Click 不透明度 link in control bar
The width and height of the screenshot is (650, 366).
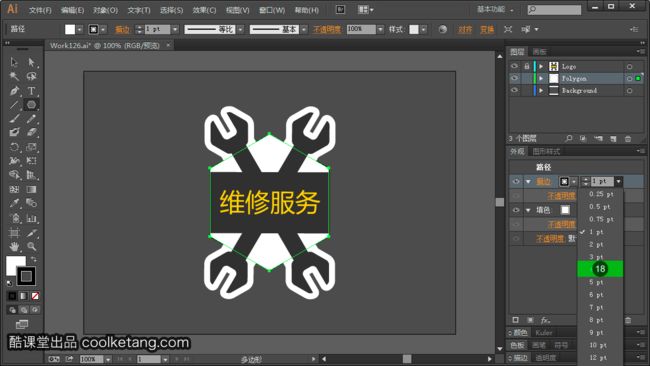[x=327, y=29]
